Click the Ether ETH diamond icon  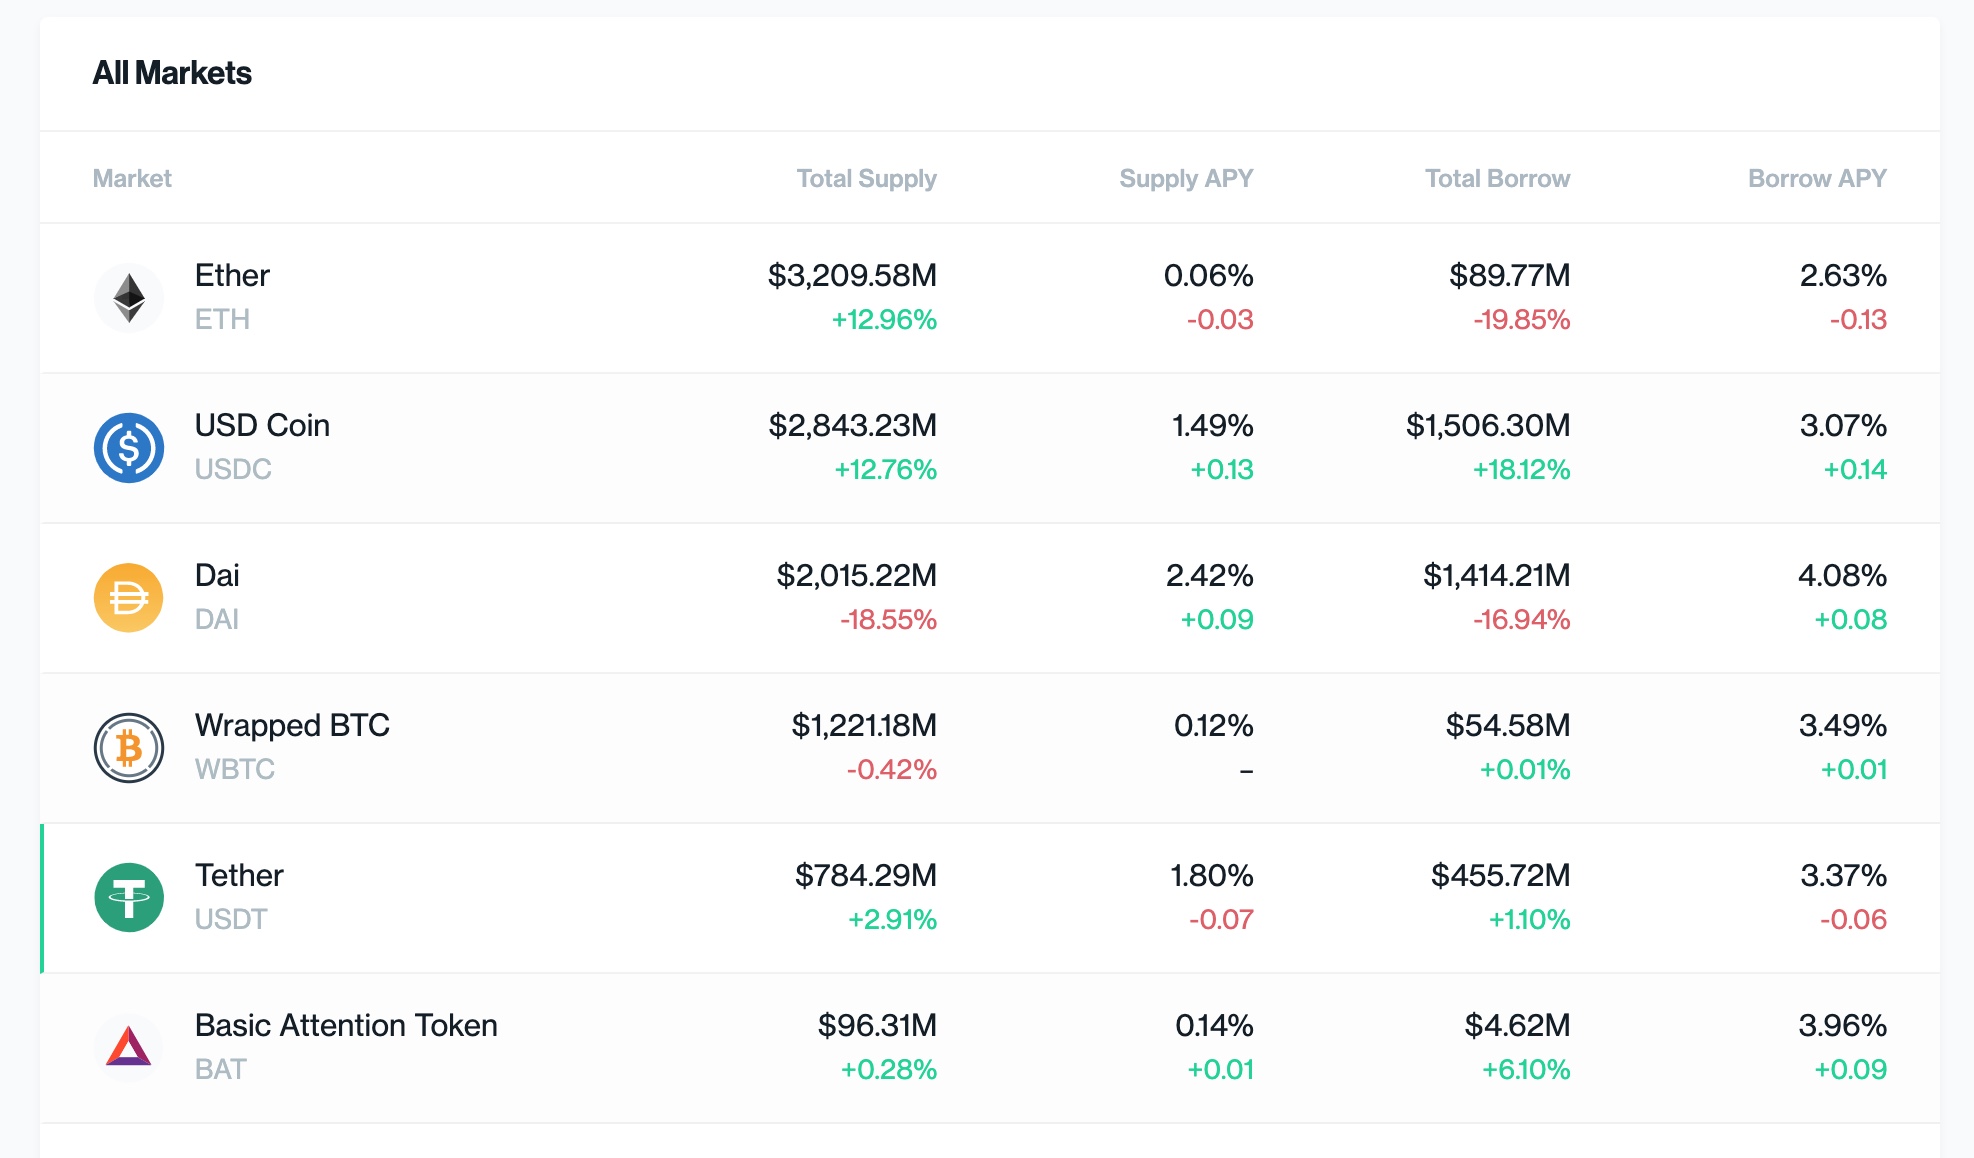point(129,298)
